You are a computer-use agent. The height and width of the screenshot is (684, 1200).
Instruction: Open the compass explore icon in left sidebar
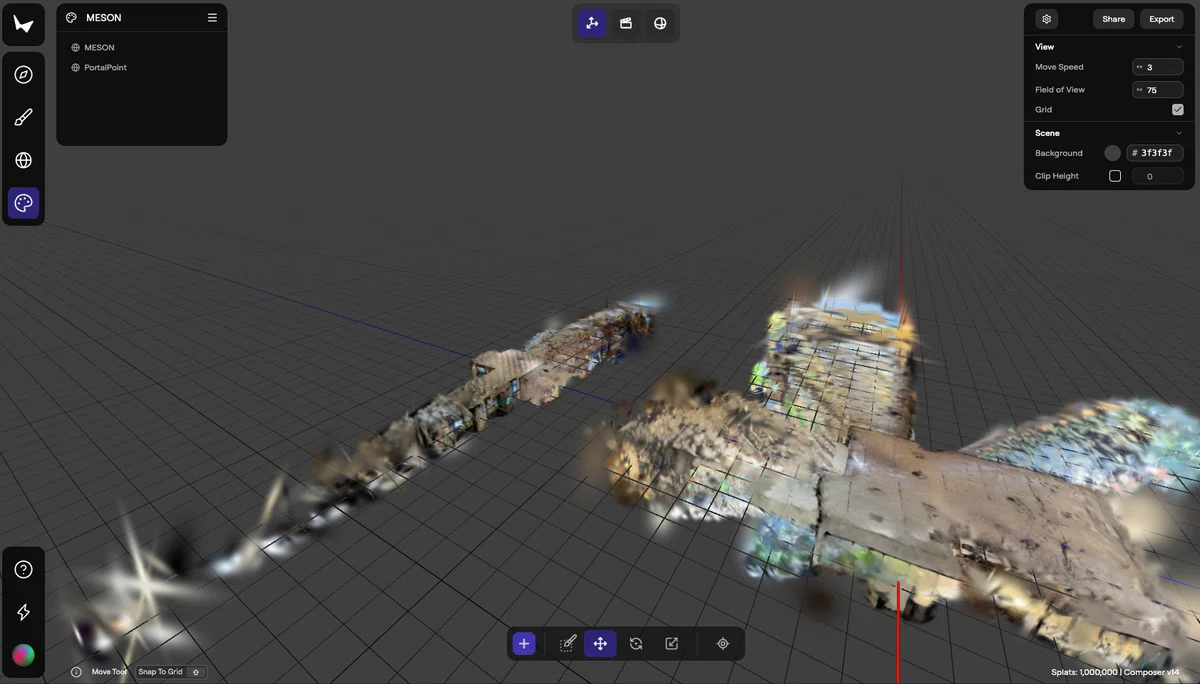tap(24, 75)
